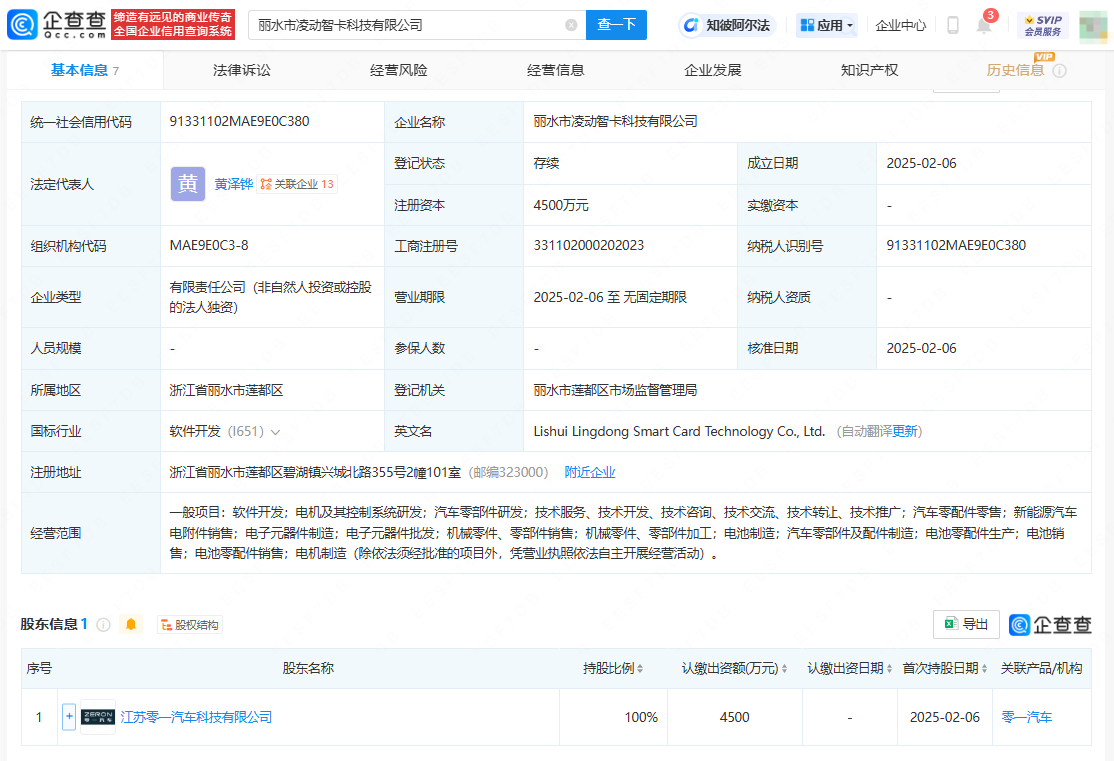Click the 登记状态 value 存续
The image size is (1114, 761).
546,163
